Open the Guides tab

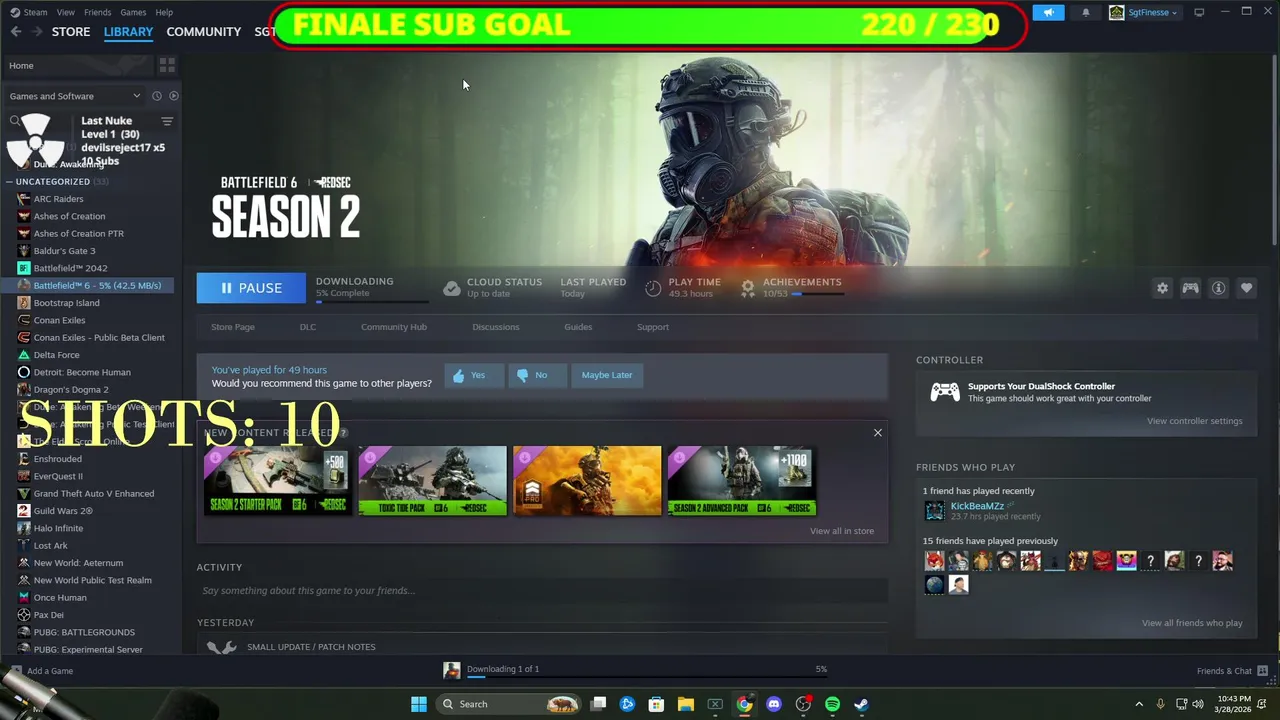click(578, 327)
